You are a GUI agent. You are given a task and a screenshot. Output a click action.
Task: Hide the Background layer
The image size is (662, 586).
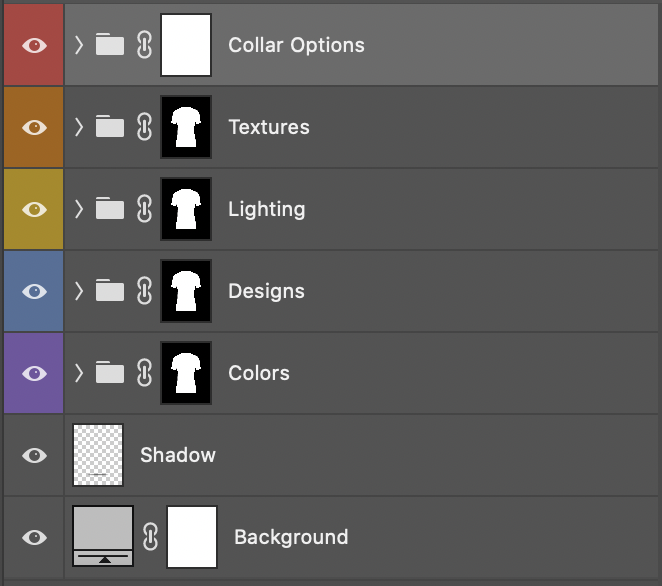click(34, 537)
